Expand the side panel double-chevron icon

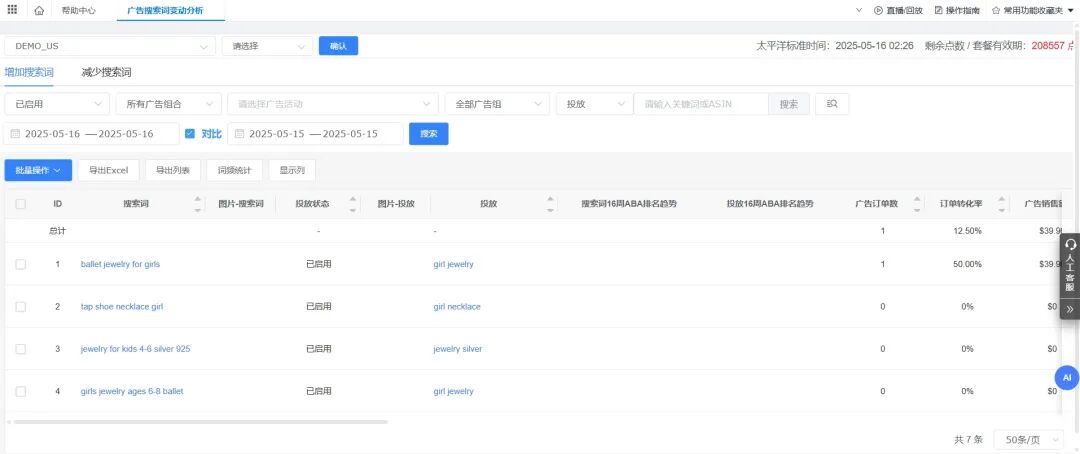coord(1070,309)
